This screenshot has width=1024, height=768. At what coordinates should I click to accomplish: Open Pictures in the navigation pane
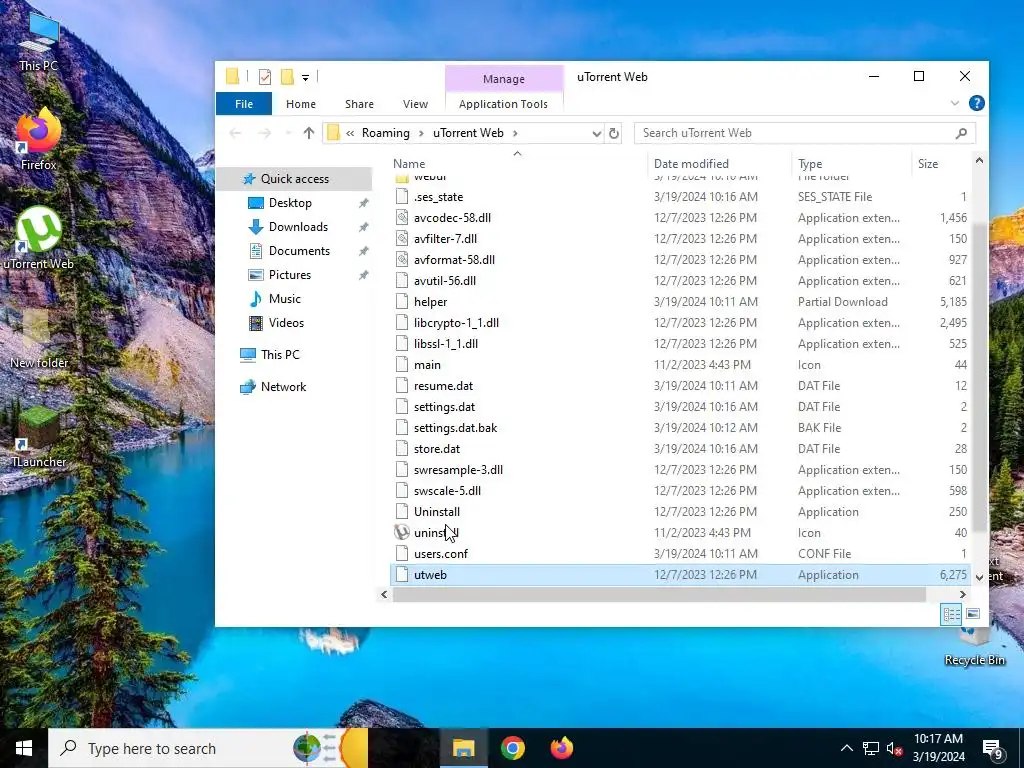[289, 275]
